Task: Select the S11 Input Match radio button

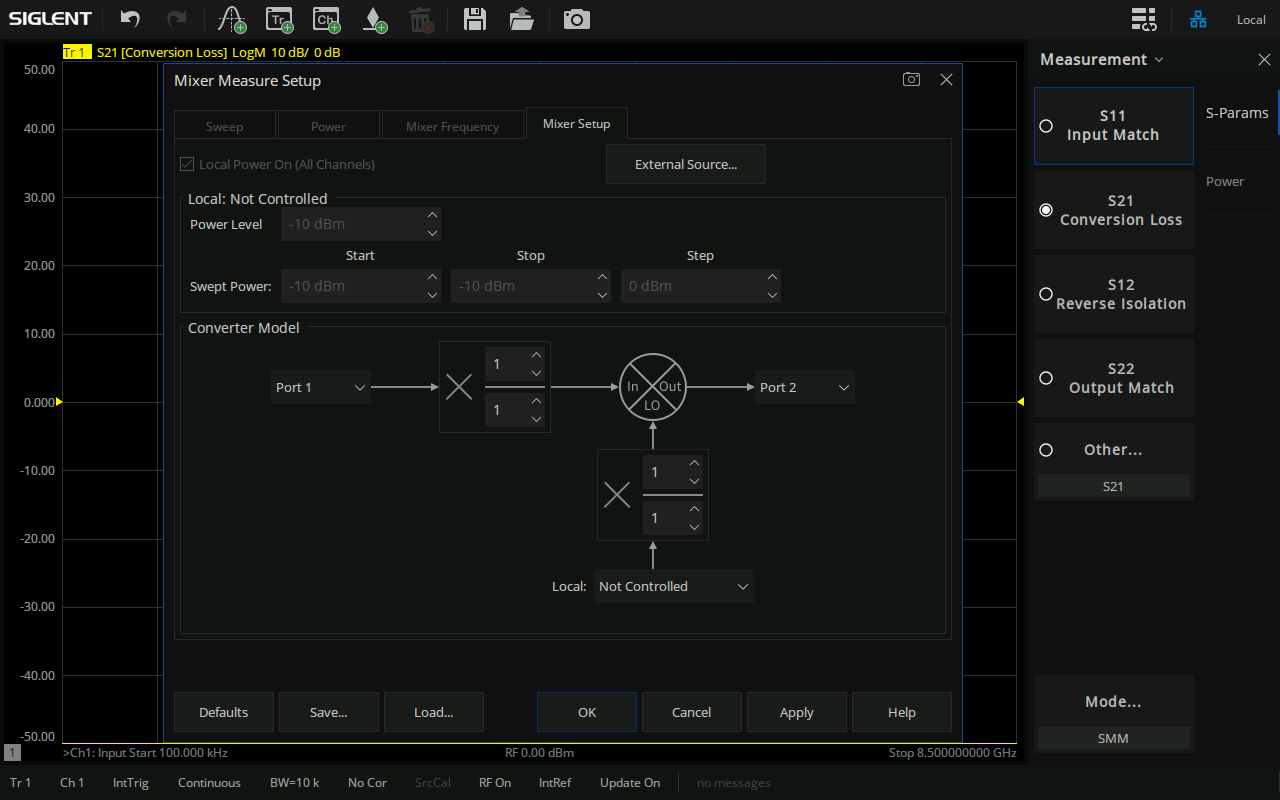Action: pos(1046,126)
